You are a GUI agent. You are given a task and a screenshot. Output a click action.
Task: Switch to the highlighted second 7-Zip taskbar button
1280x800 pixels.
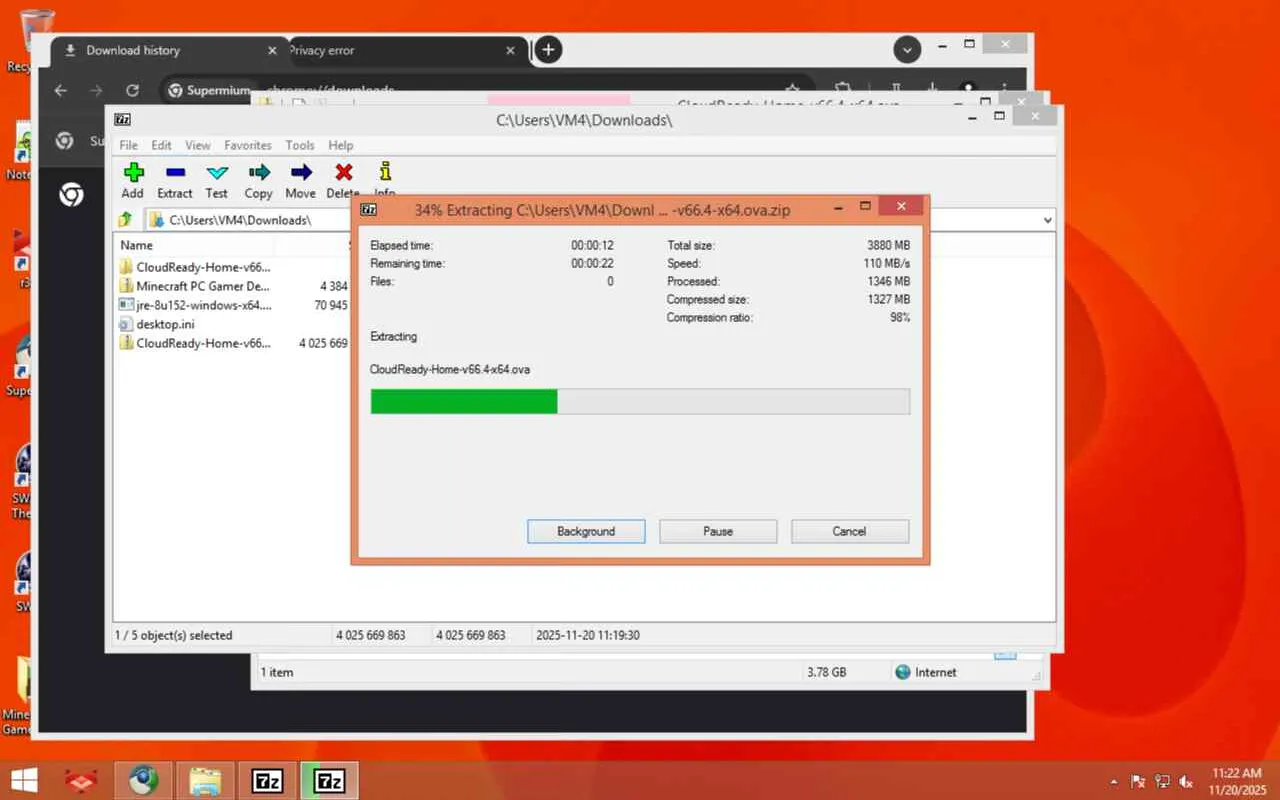pyautogui.click(x=329, y=780)
